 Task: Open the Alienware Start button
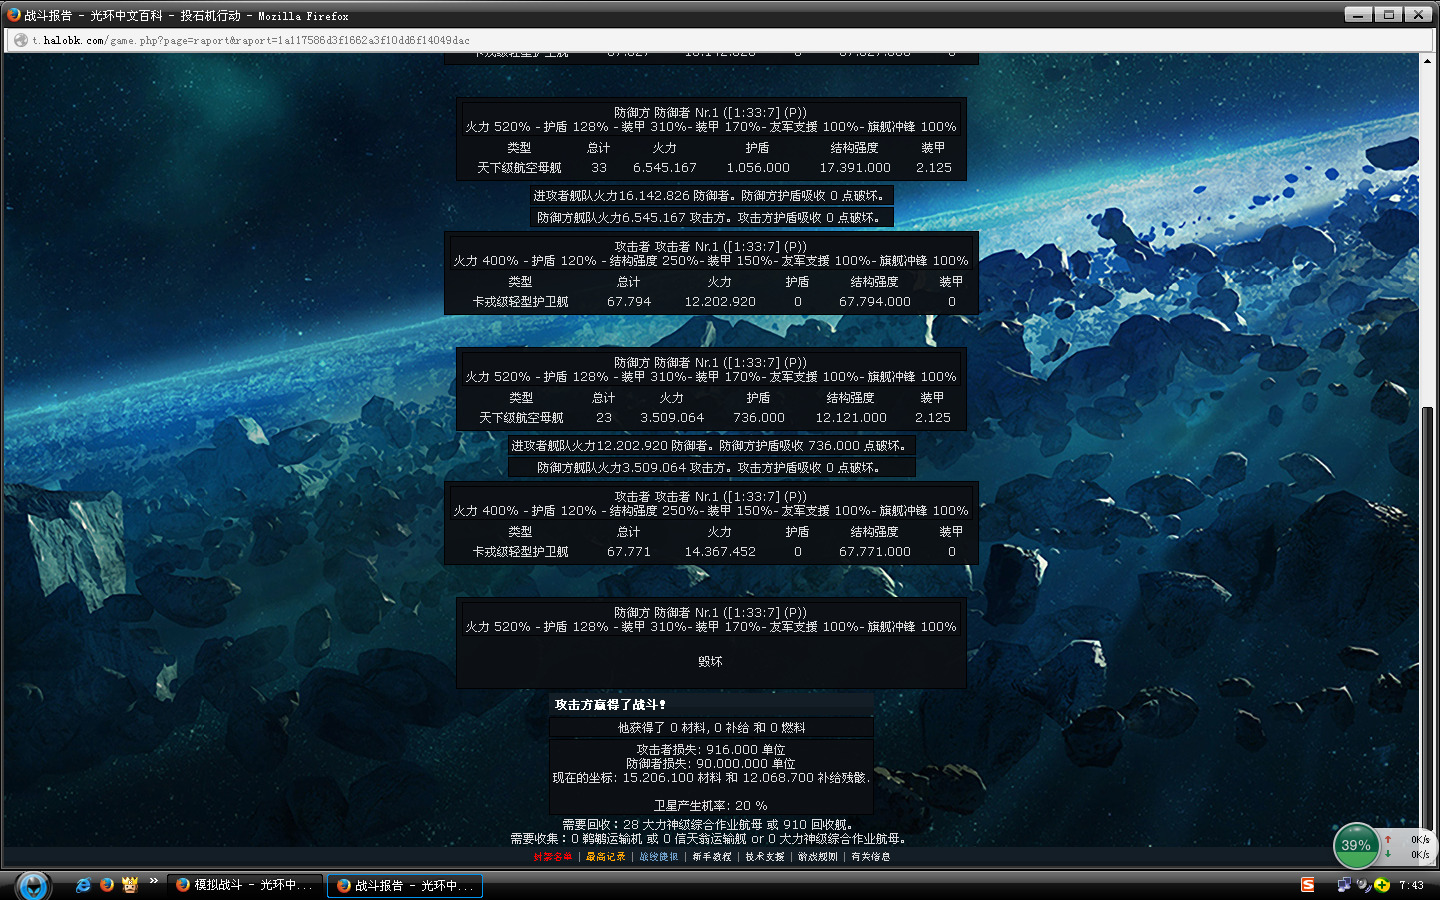click(33, 886)
